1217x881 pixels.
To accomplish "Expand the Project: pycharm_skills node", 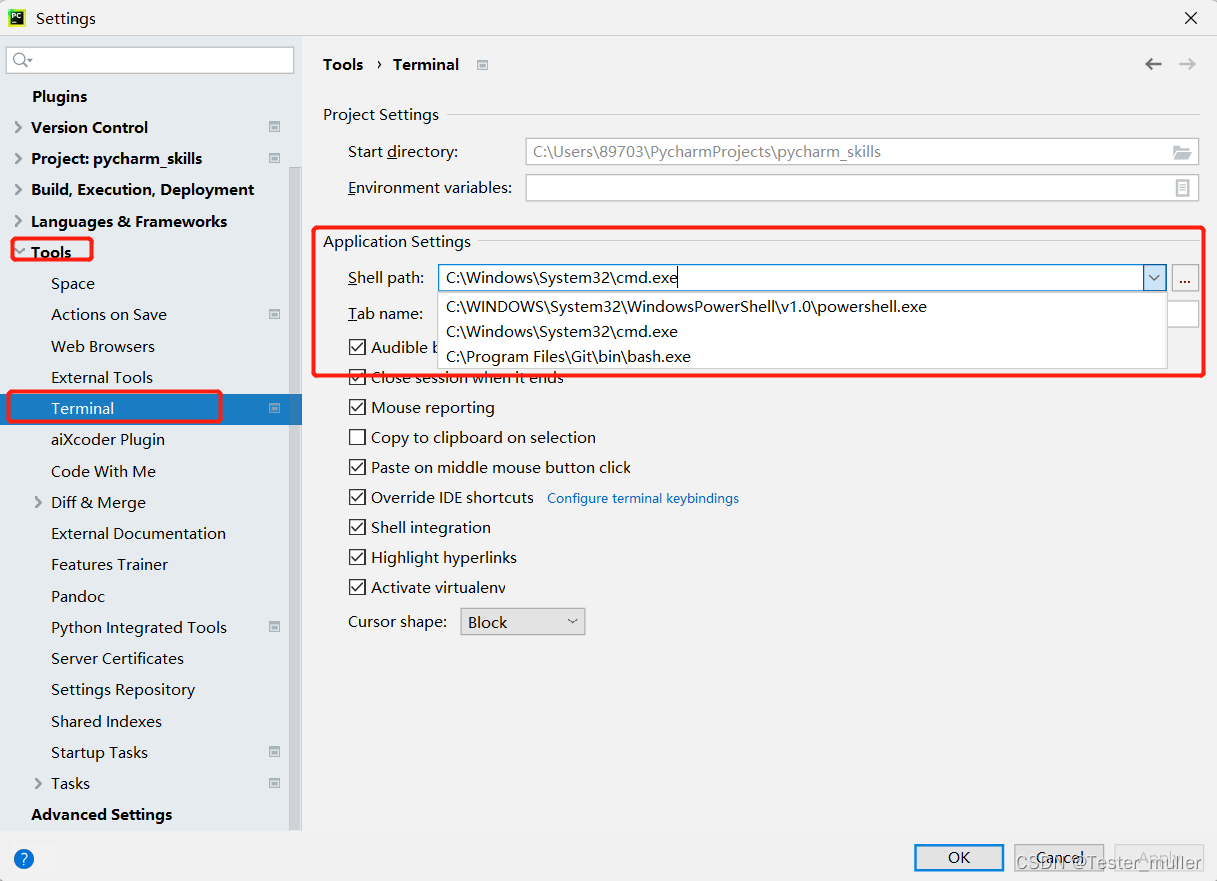I will tap(18, 158).
